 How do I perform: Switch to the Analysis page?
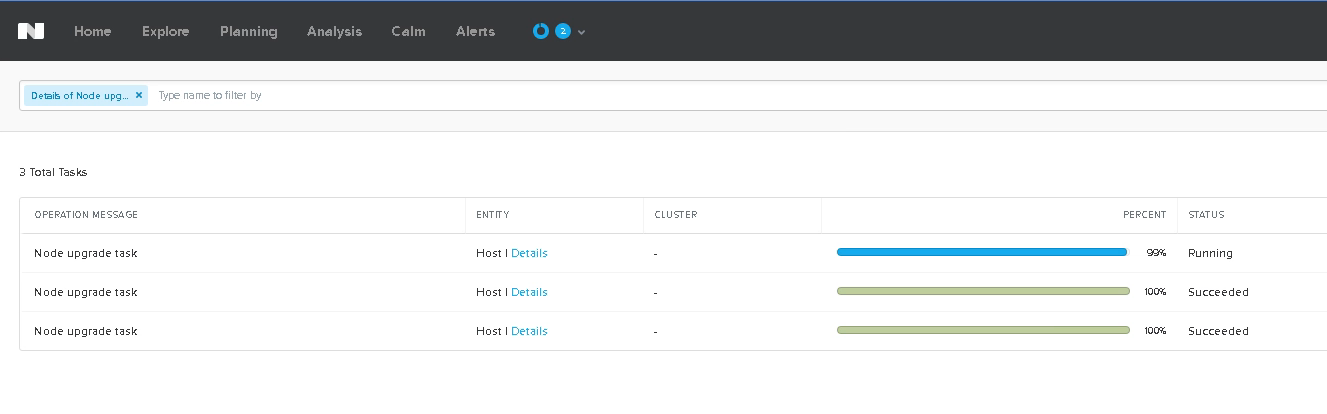click(335, 31)
